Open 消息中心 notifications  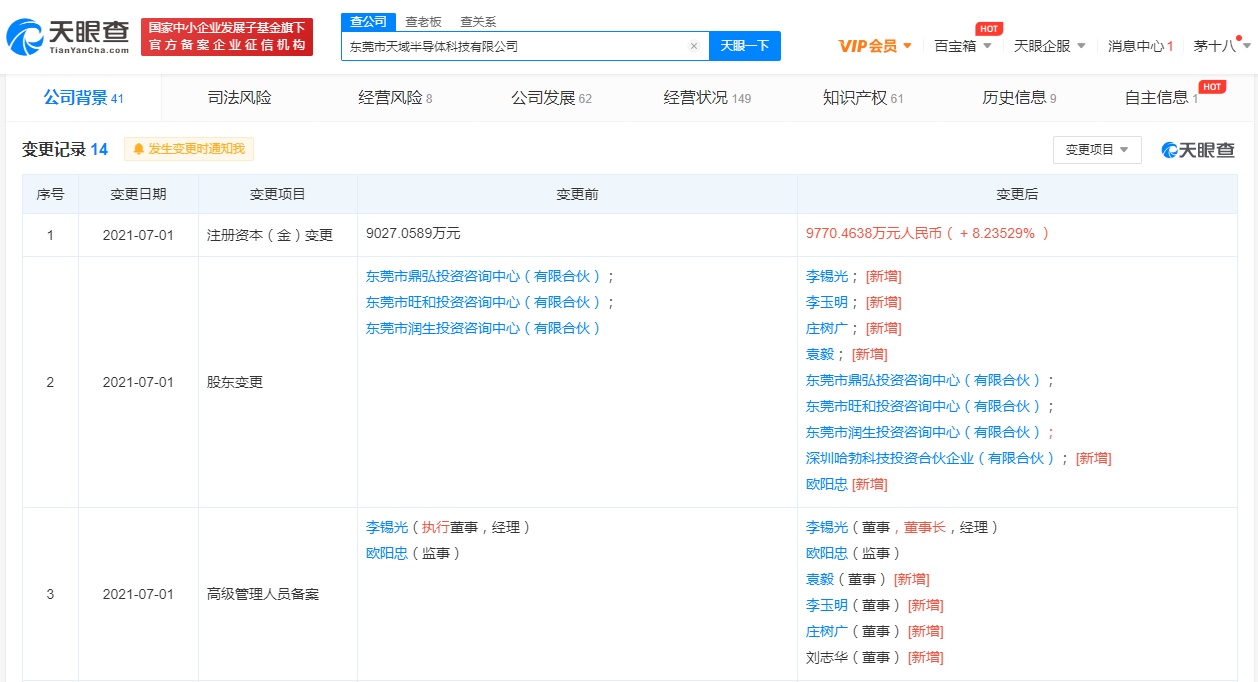[1140, 46]
